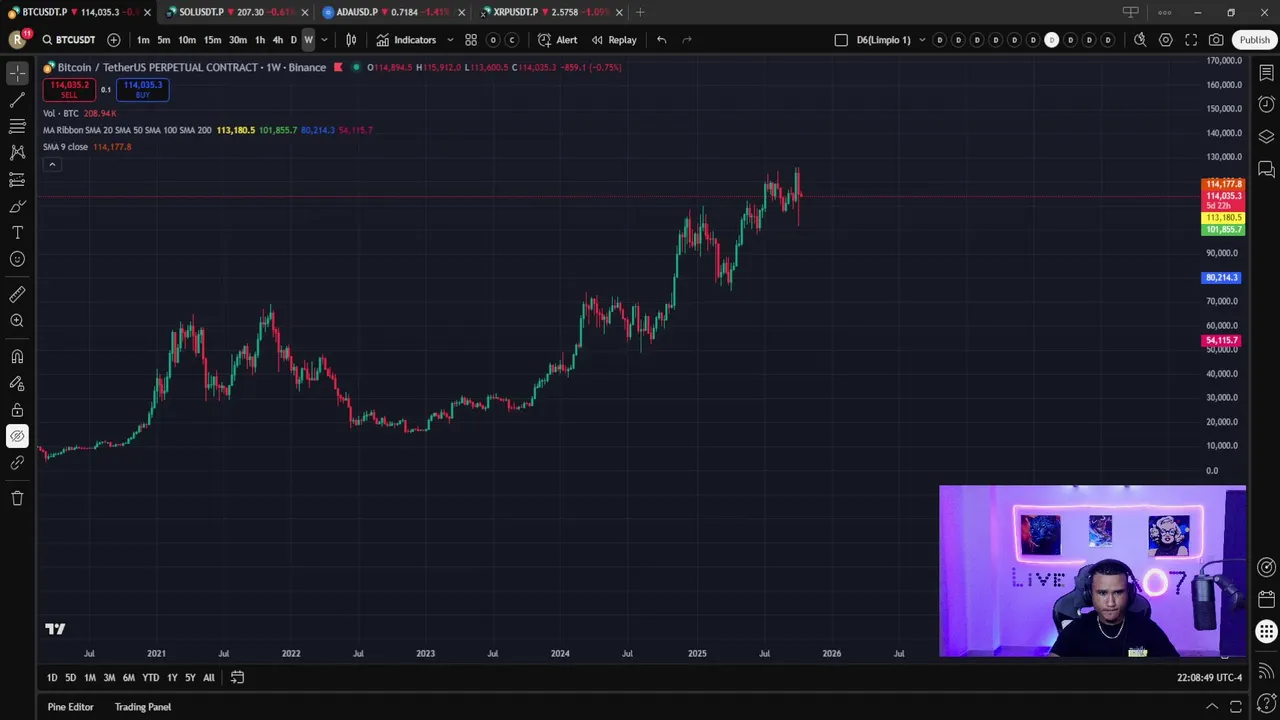This screenshot has width=1280, height=720.
Task: Enter fullscreen mode
Action: (x=1191, y=40)
